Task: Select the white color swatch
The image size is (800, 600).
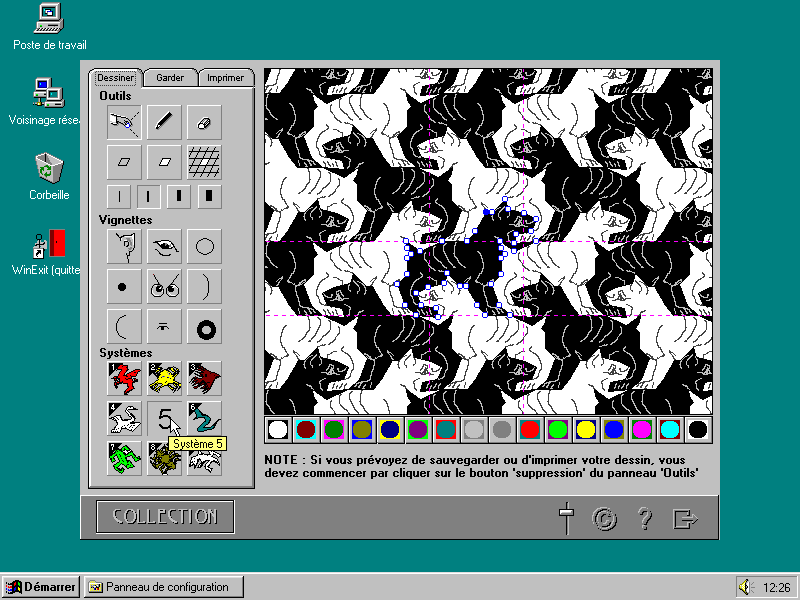Action: [278, 430]
